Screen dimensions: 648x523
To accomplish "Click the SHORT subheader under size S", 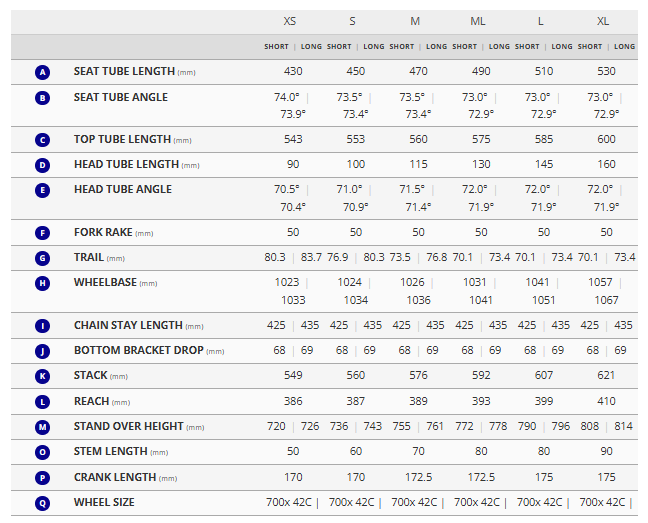I will [339, 47].
